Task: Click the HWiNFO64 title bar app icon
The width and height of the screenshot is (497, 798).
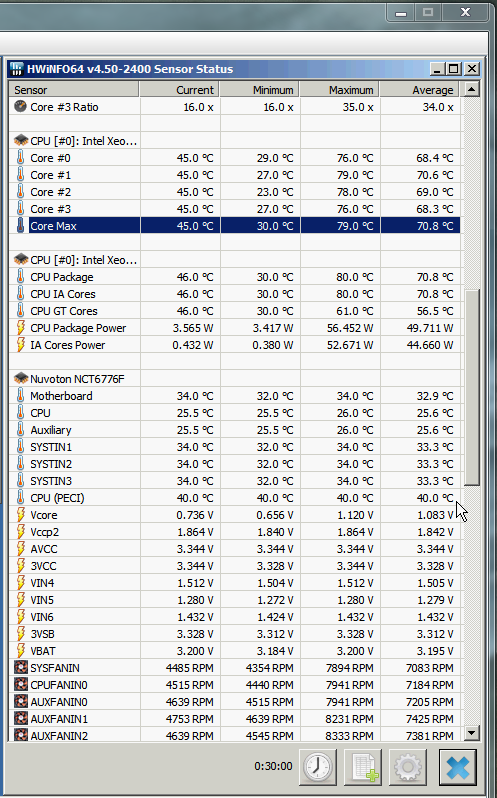Action: 17,69
